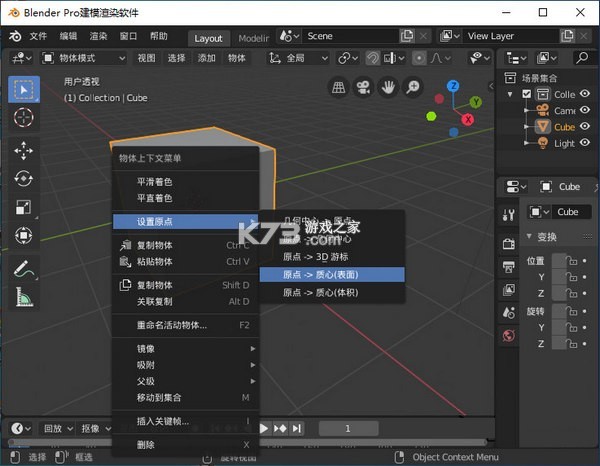Image resolution: width=600 pixels, height=466 pixels.
Task: Activate the 3D Cursor tool
Action: pos(24,117)
